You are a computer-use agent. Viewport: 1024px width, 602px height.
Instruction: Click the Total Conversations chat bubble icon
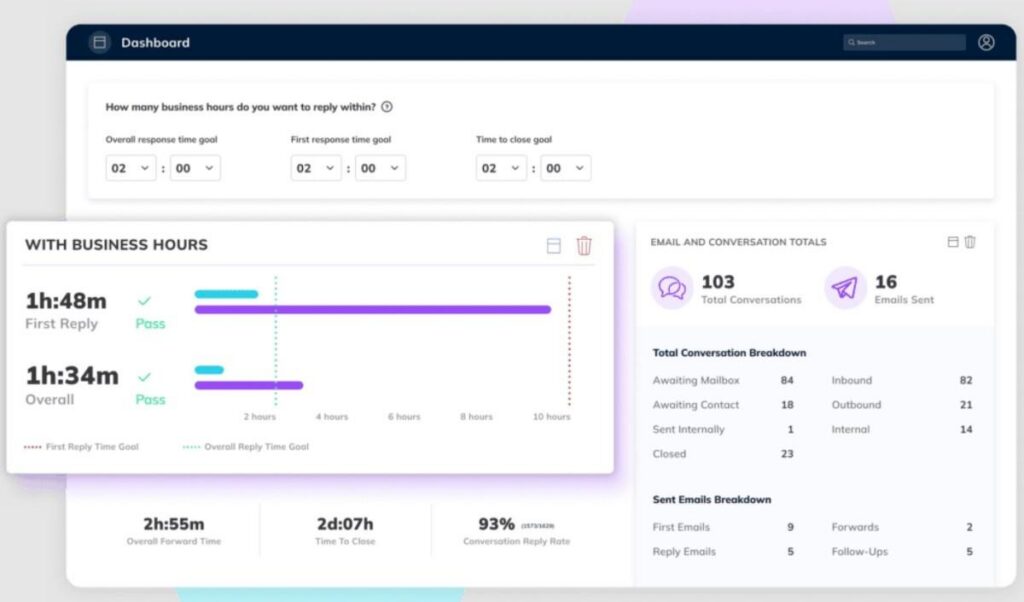(x=672, y=288)
